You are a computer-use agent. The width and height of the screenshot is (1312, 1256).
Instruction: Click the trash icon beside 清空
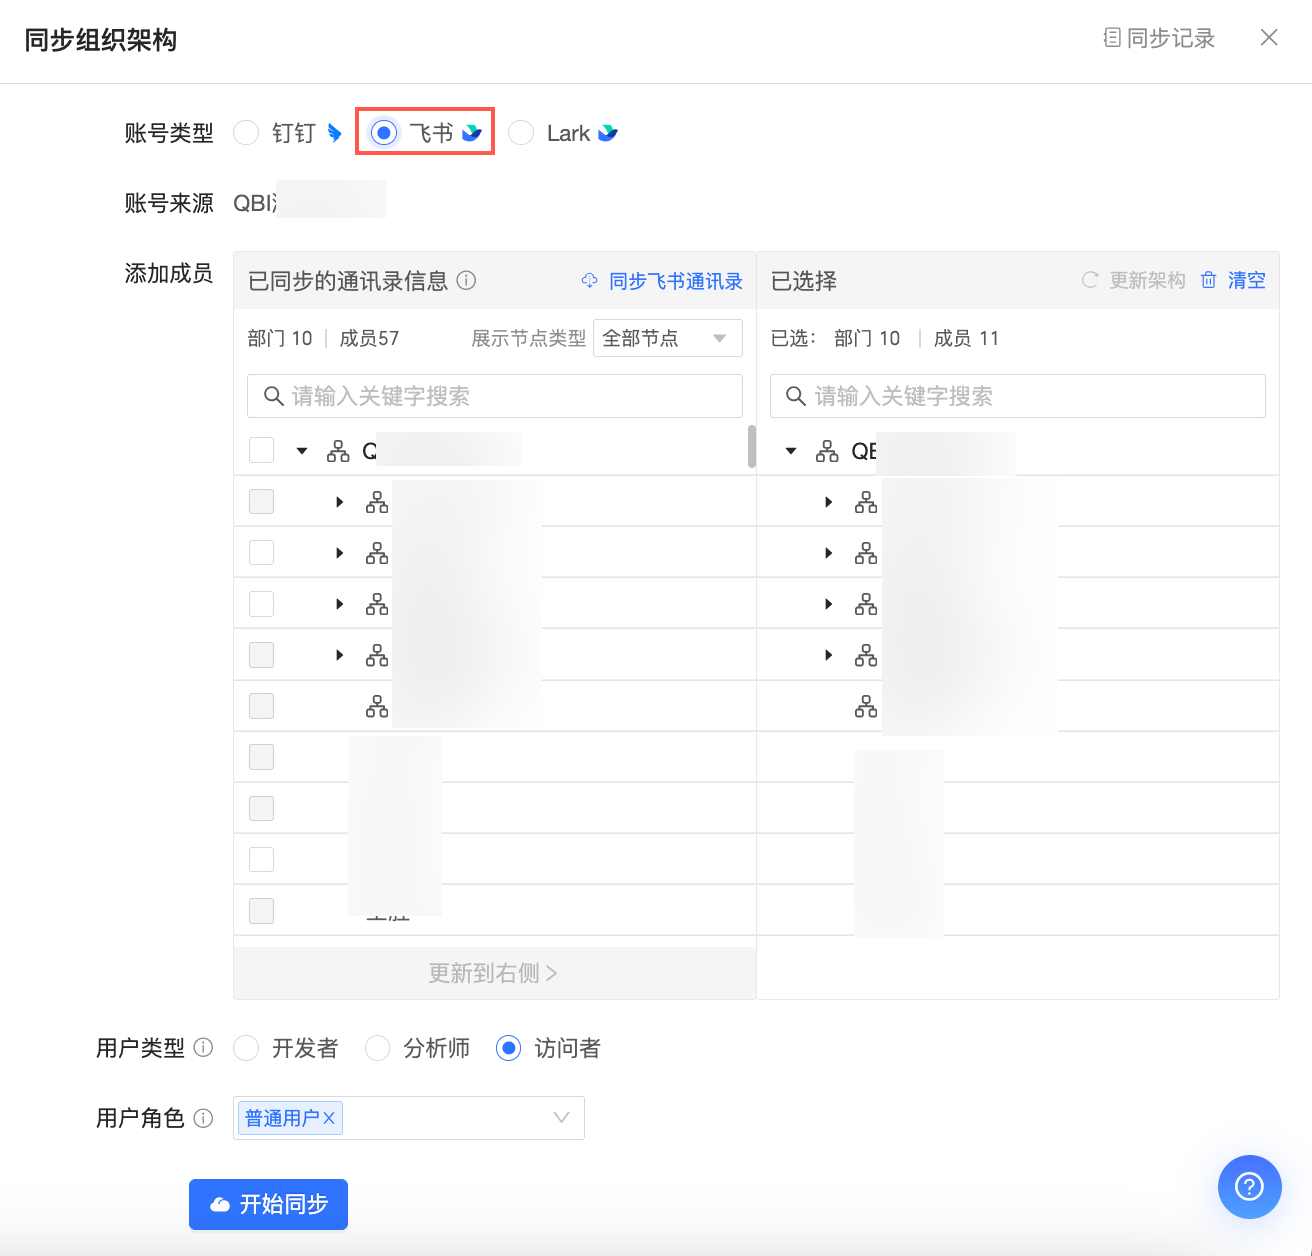[1209, 280]
